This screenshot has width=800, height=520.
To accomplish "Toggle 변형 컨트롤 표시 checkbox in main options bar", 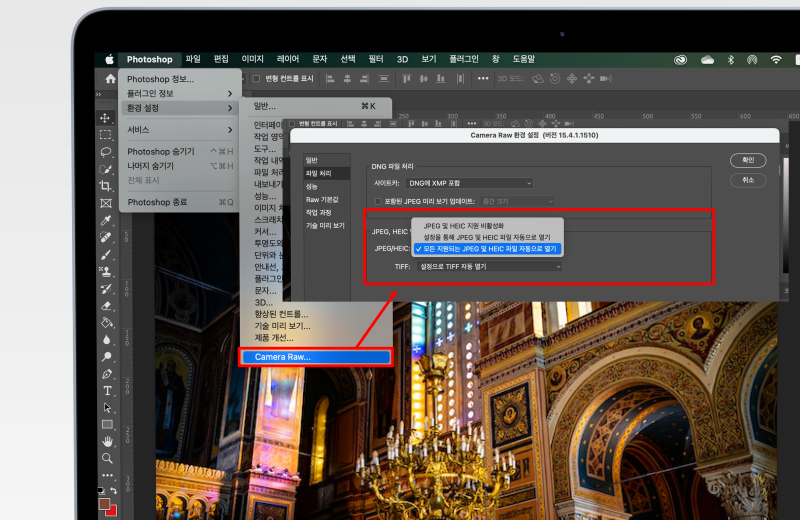I will tap(257, 79).
